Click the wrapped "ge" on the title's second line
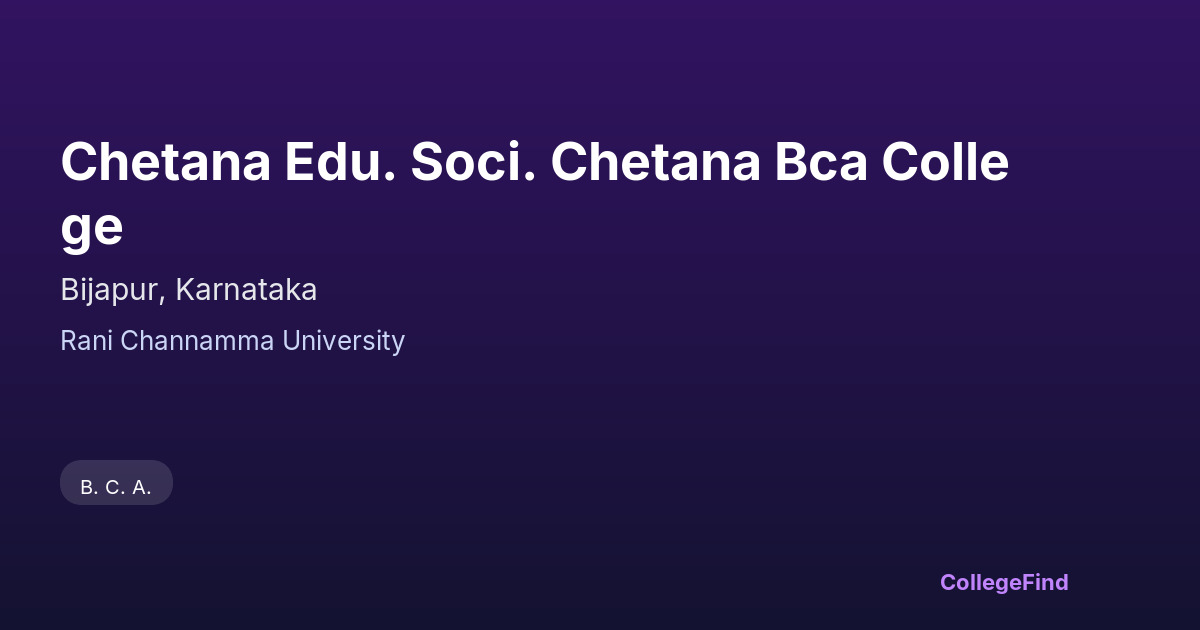Viewport: 1200px width, 630px height. [x=92, y=228]
